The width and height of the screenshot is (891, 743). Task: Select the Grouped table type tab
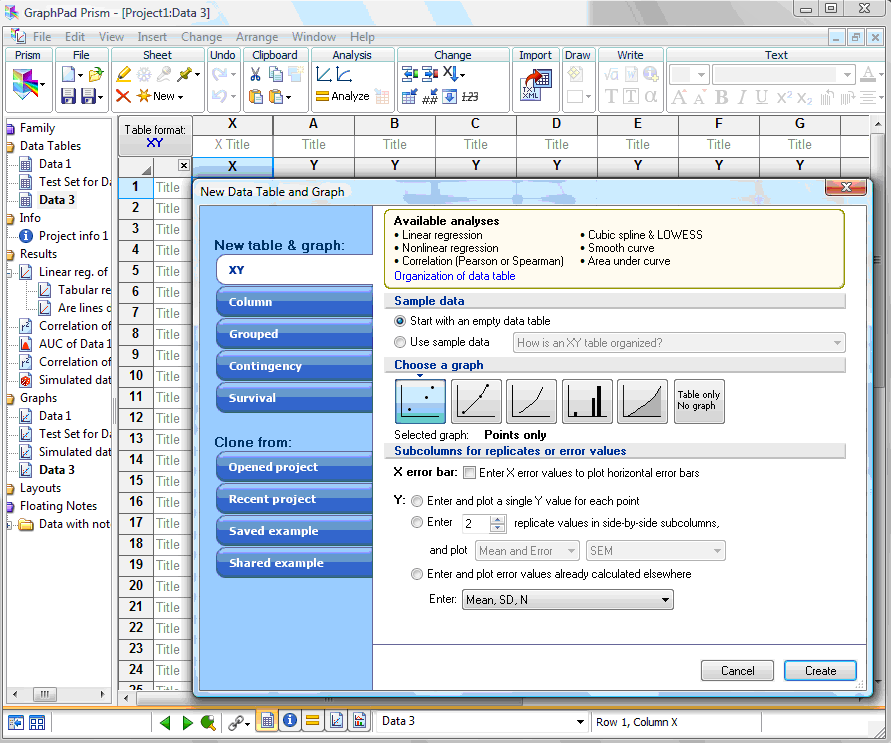[294, 333]
